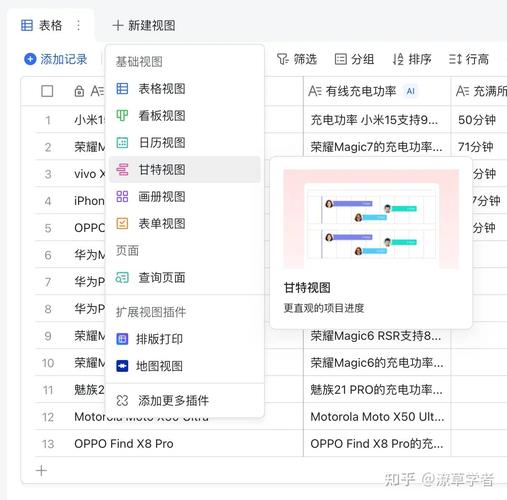Image resolution: width=507 pixels, height=500 pixels.
Task: Click 添加更多插件 at menu bottom
Action: pyautogui.click(x=185, y=401)
